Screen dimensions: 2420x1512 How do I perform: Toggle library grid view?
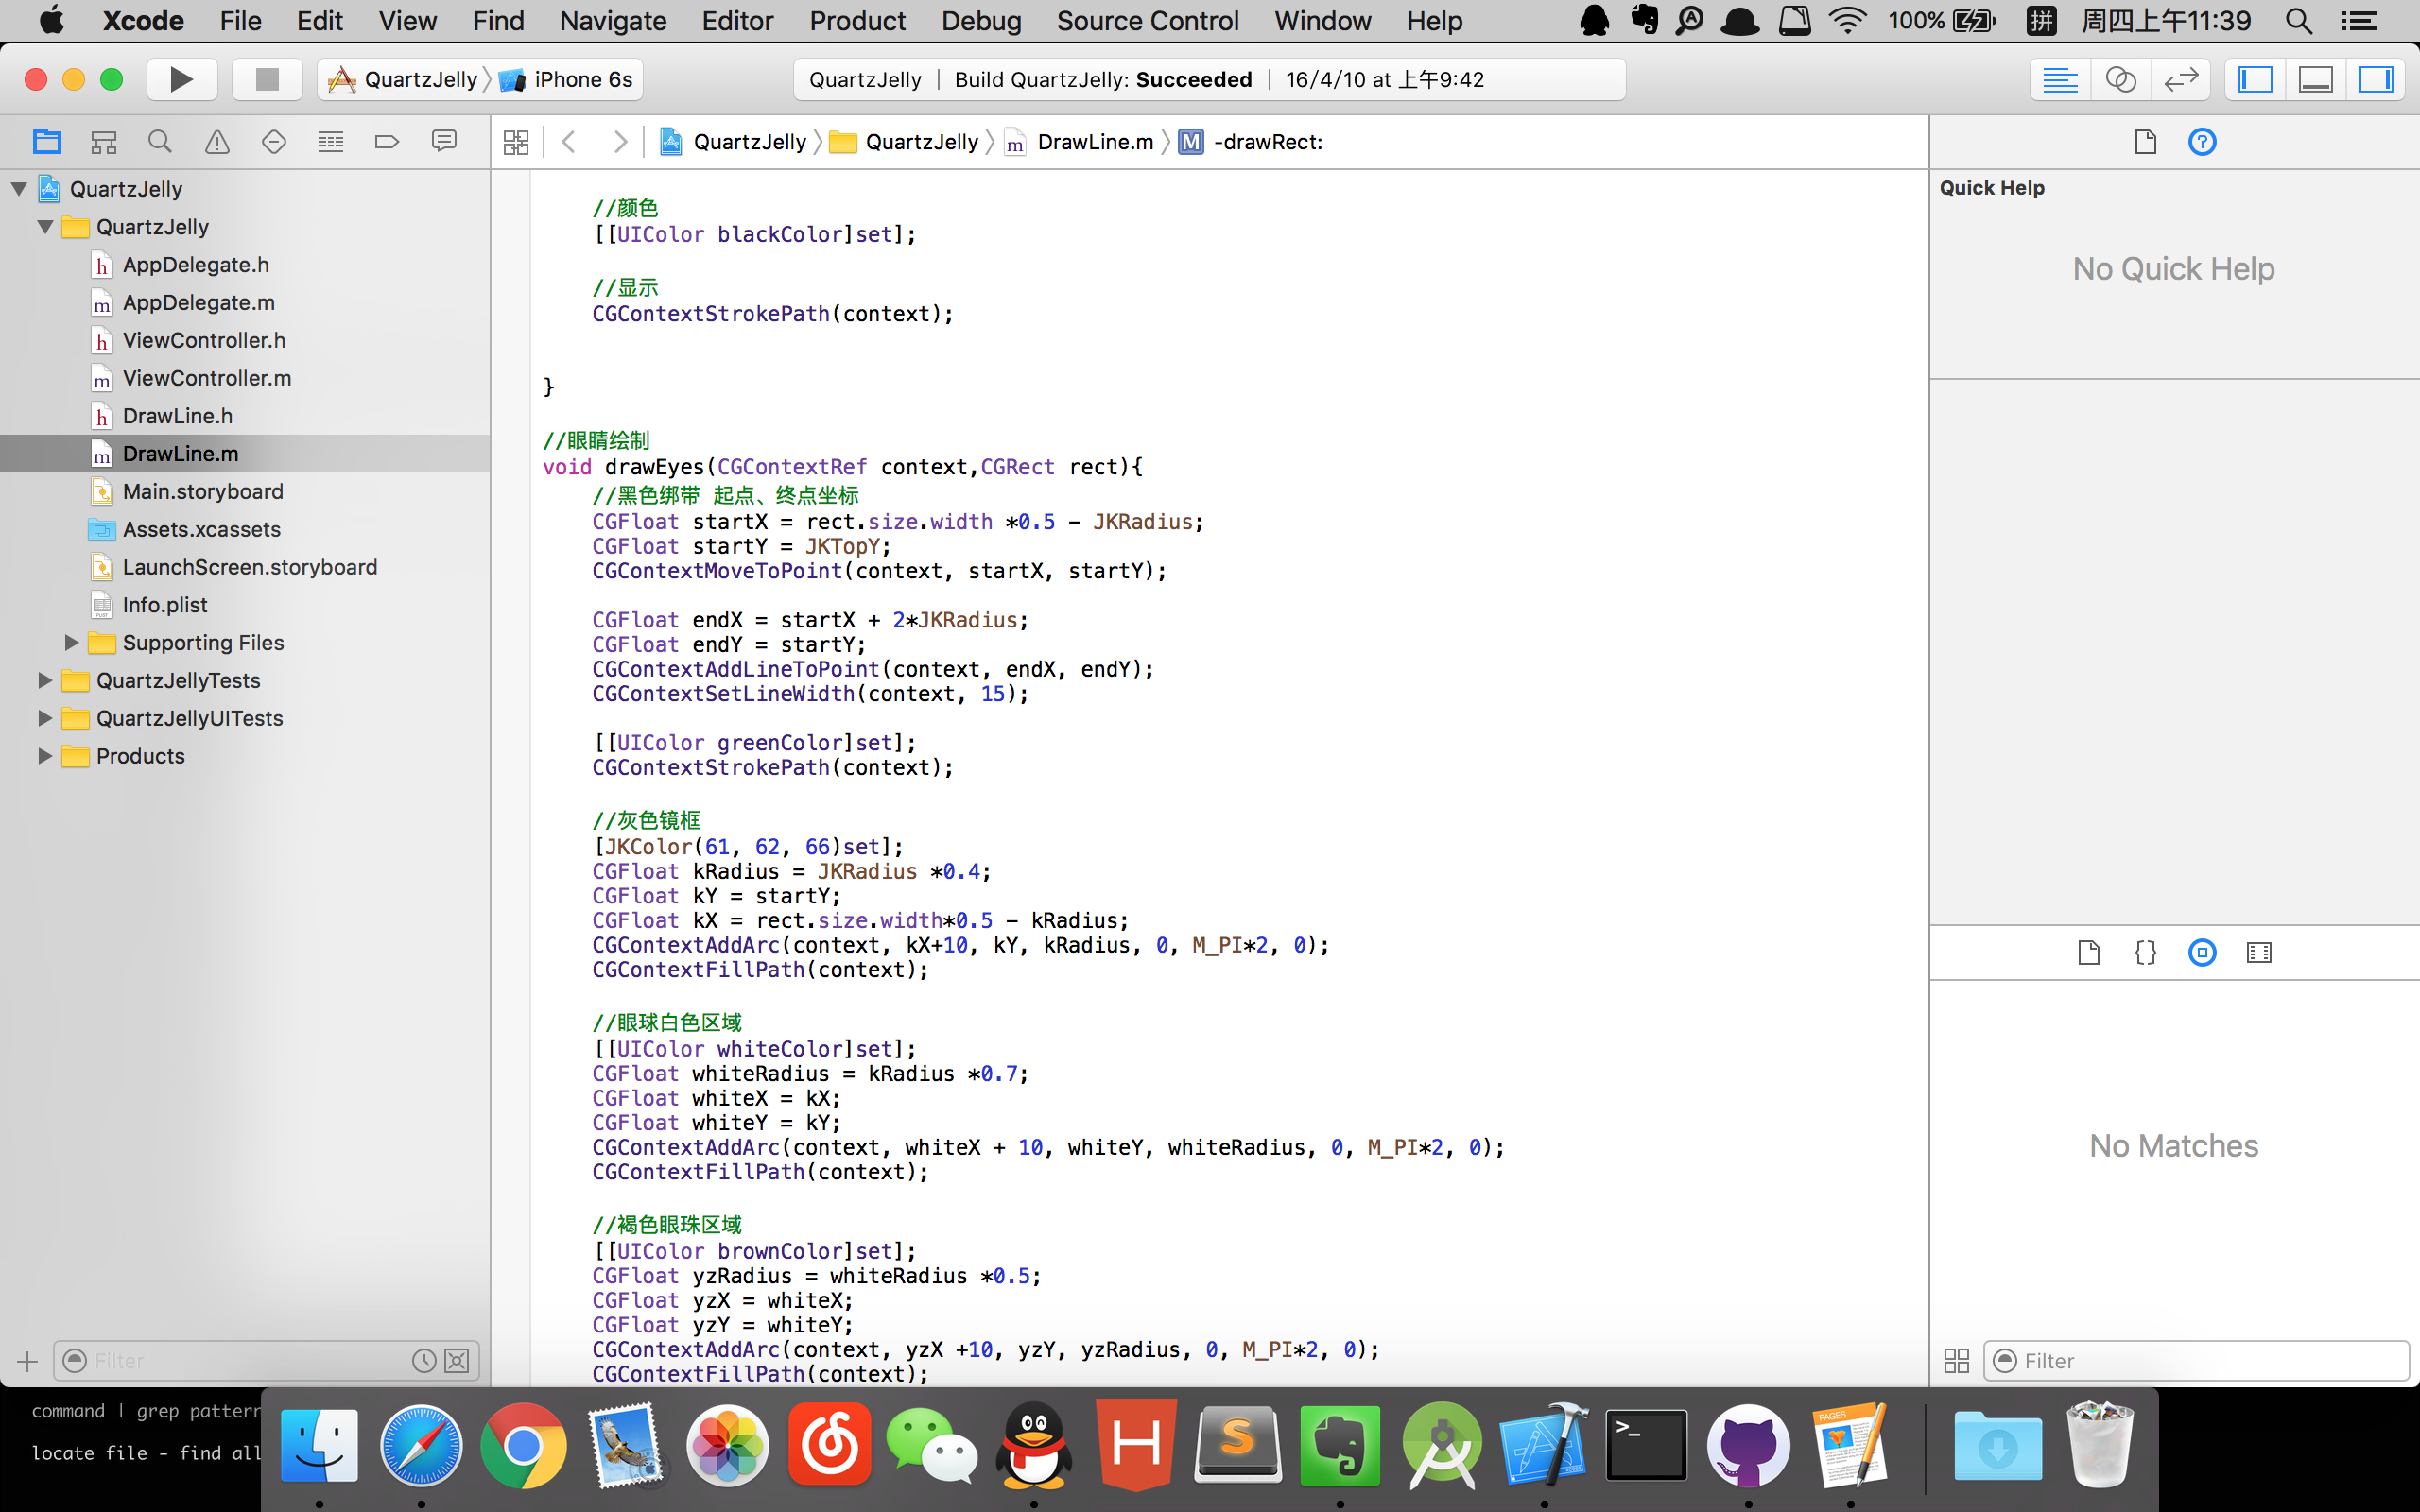(1956, 1360)
